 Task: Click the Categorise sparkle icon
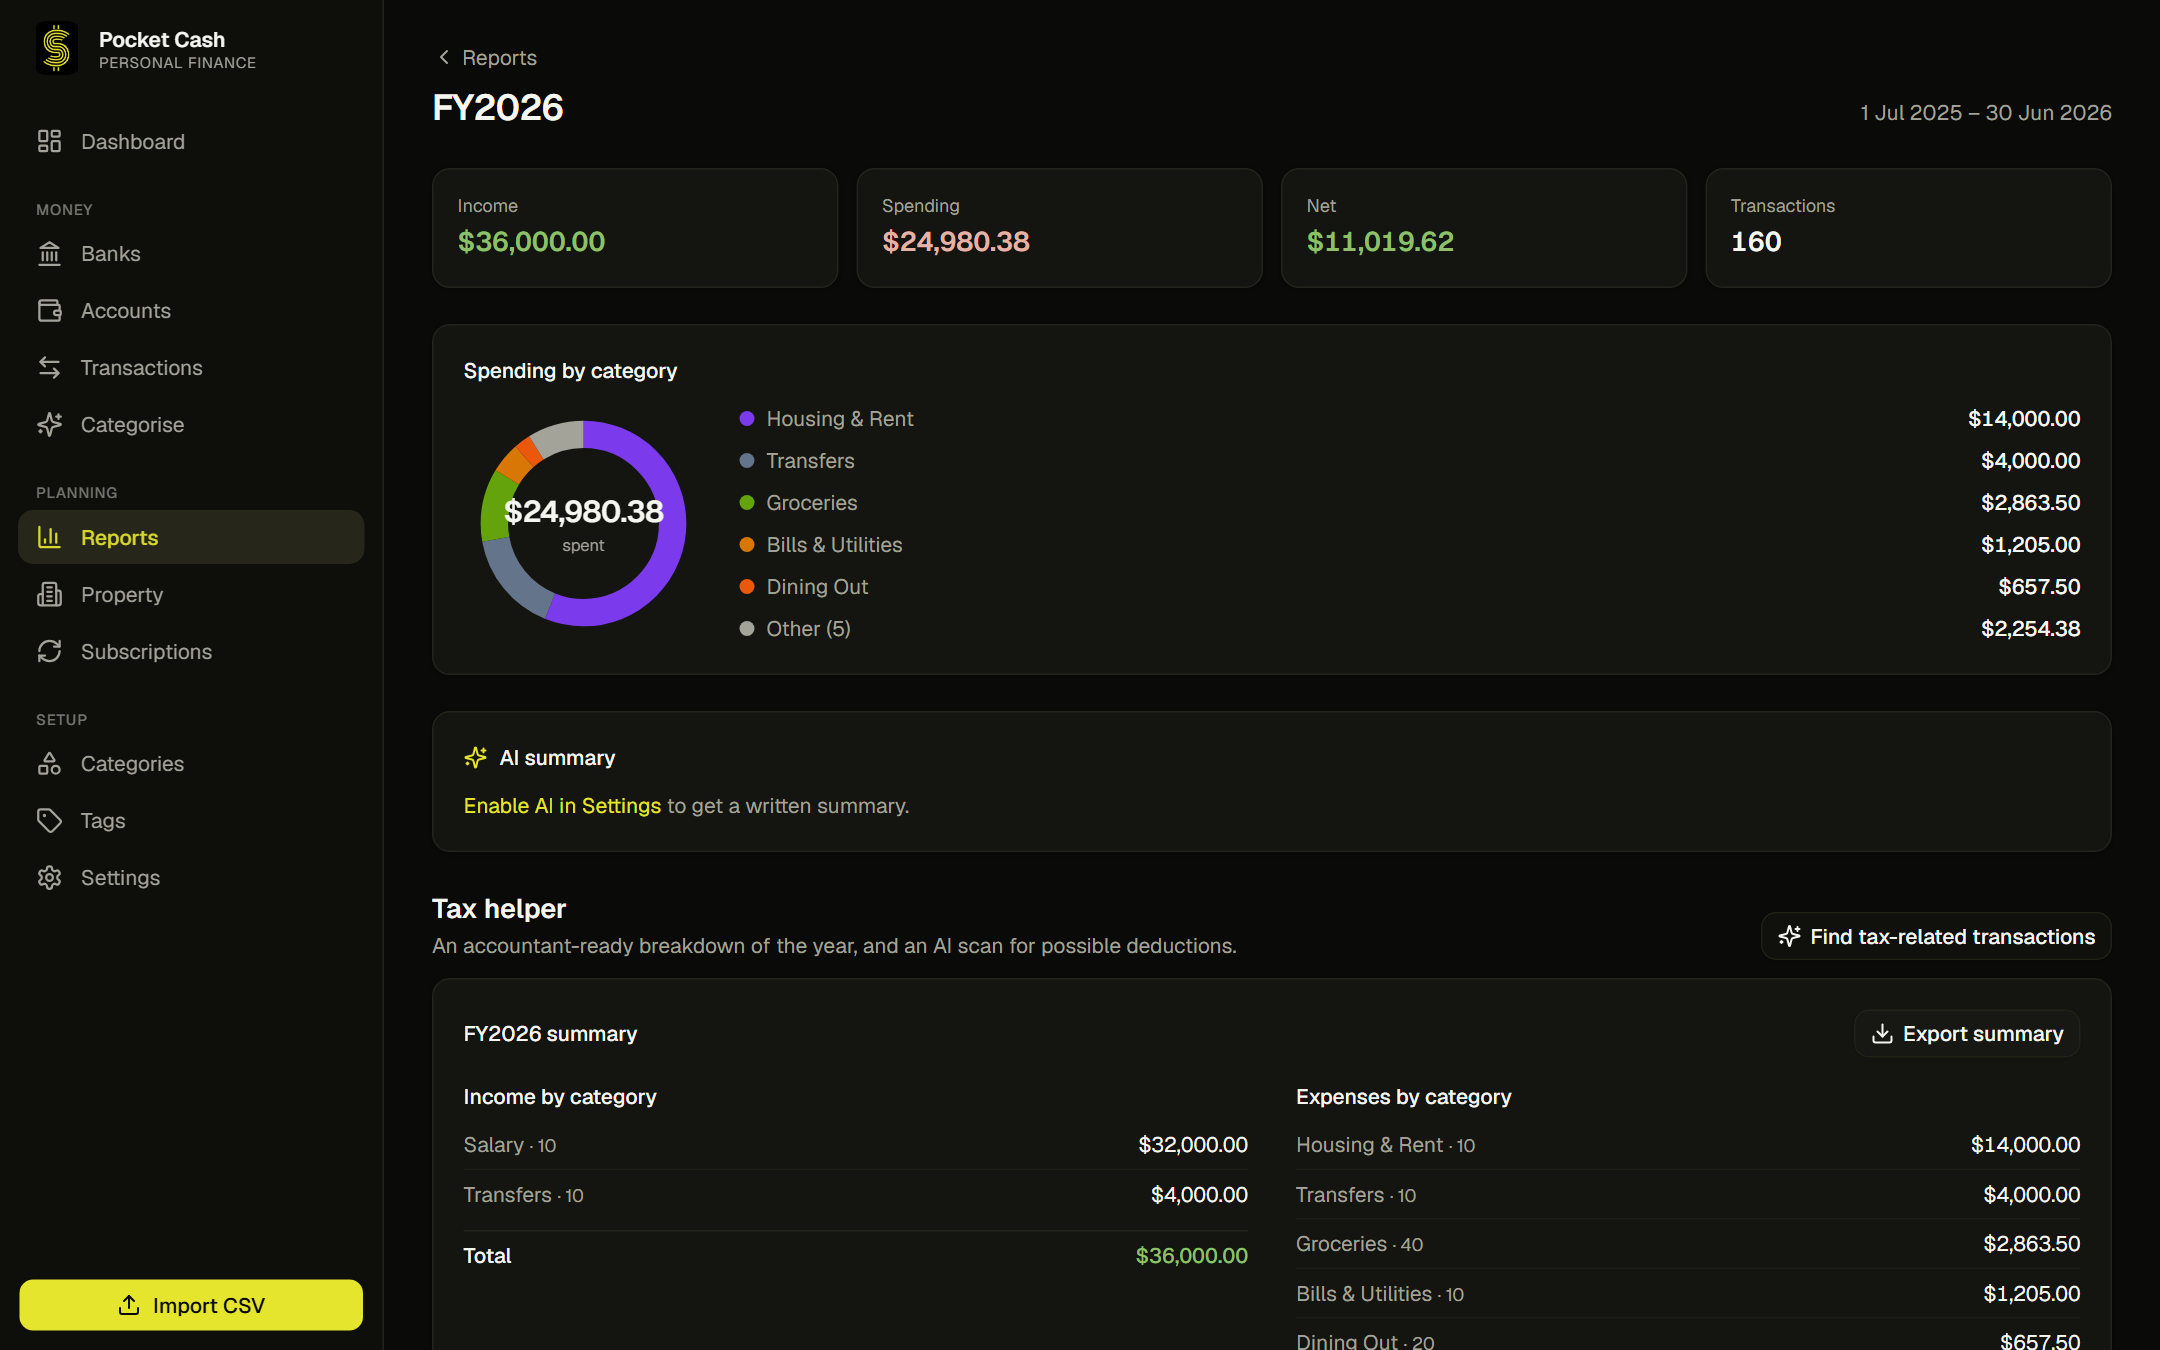(49, 425)
